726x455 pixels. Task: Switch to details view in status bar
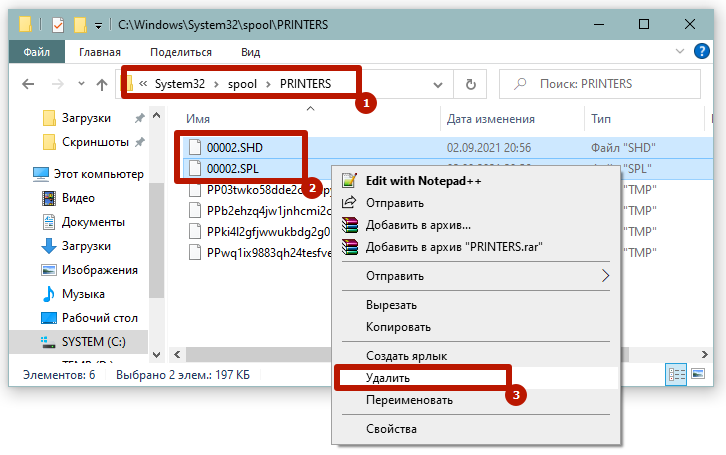pos(676,374)
